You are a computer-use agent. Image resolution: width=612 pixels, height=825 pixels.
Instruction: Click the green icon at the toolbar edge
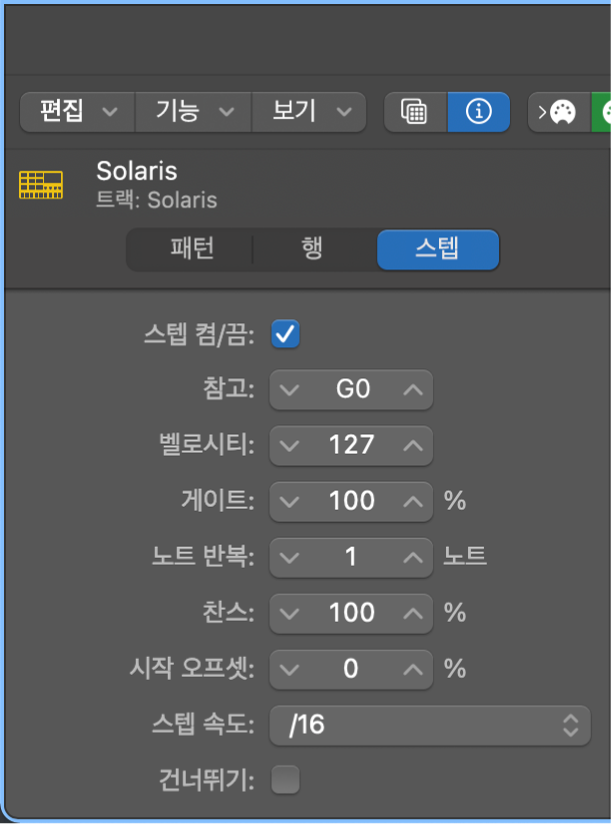pyautogui.click(x=604, y=112)
